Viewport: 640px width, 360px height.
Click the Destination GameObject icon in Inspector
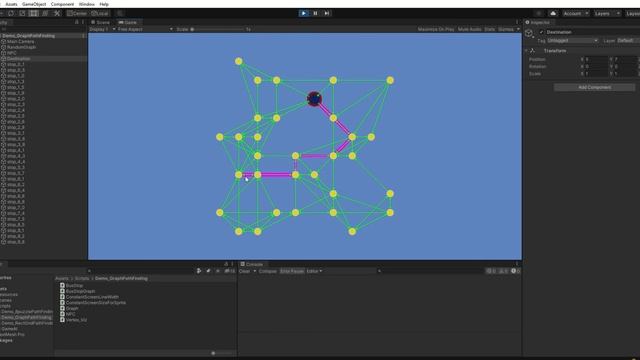[x=529, y=33]
